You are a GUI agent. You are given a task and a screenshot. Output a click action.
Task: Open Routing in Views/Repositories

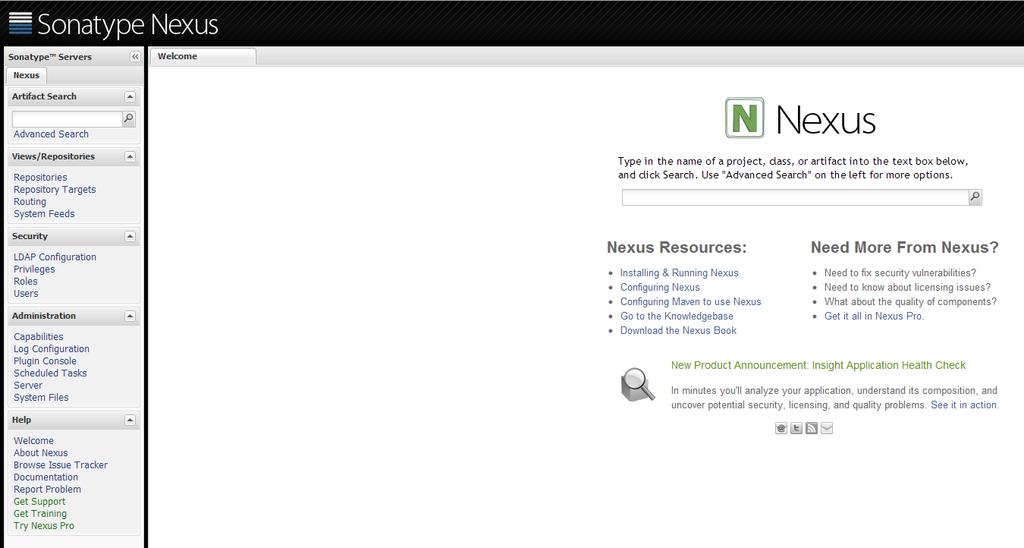click(30, 201)
